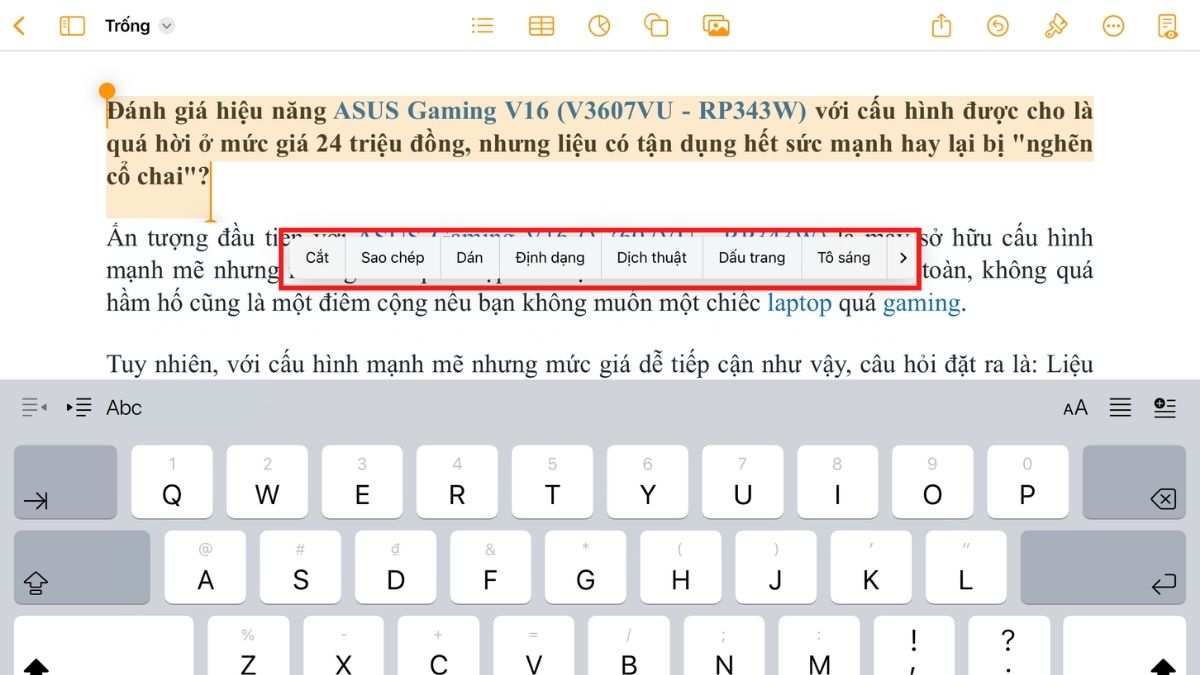Choose Dịch thuật in the context menu
This screenshot has width=1200, height=675.
[x=652, y=257]
